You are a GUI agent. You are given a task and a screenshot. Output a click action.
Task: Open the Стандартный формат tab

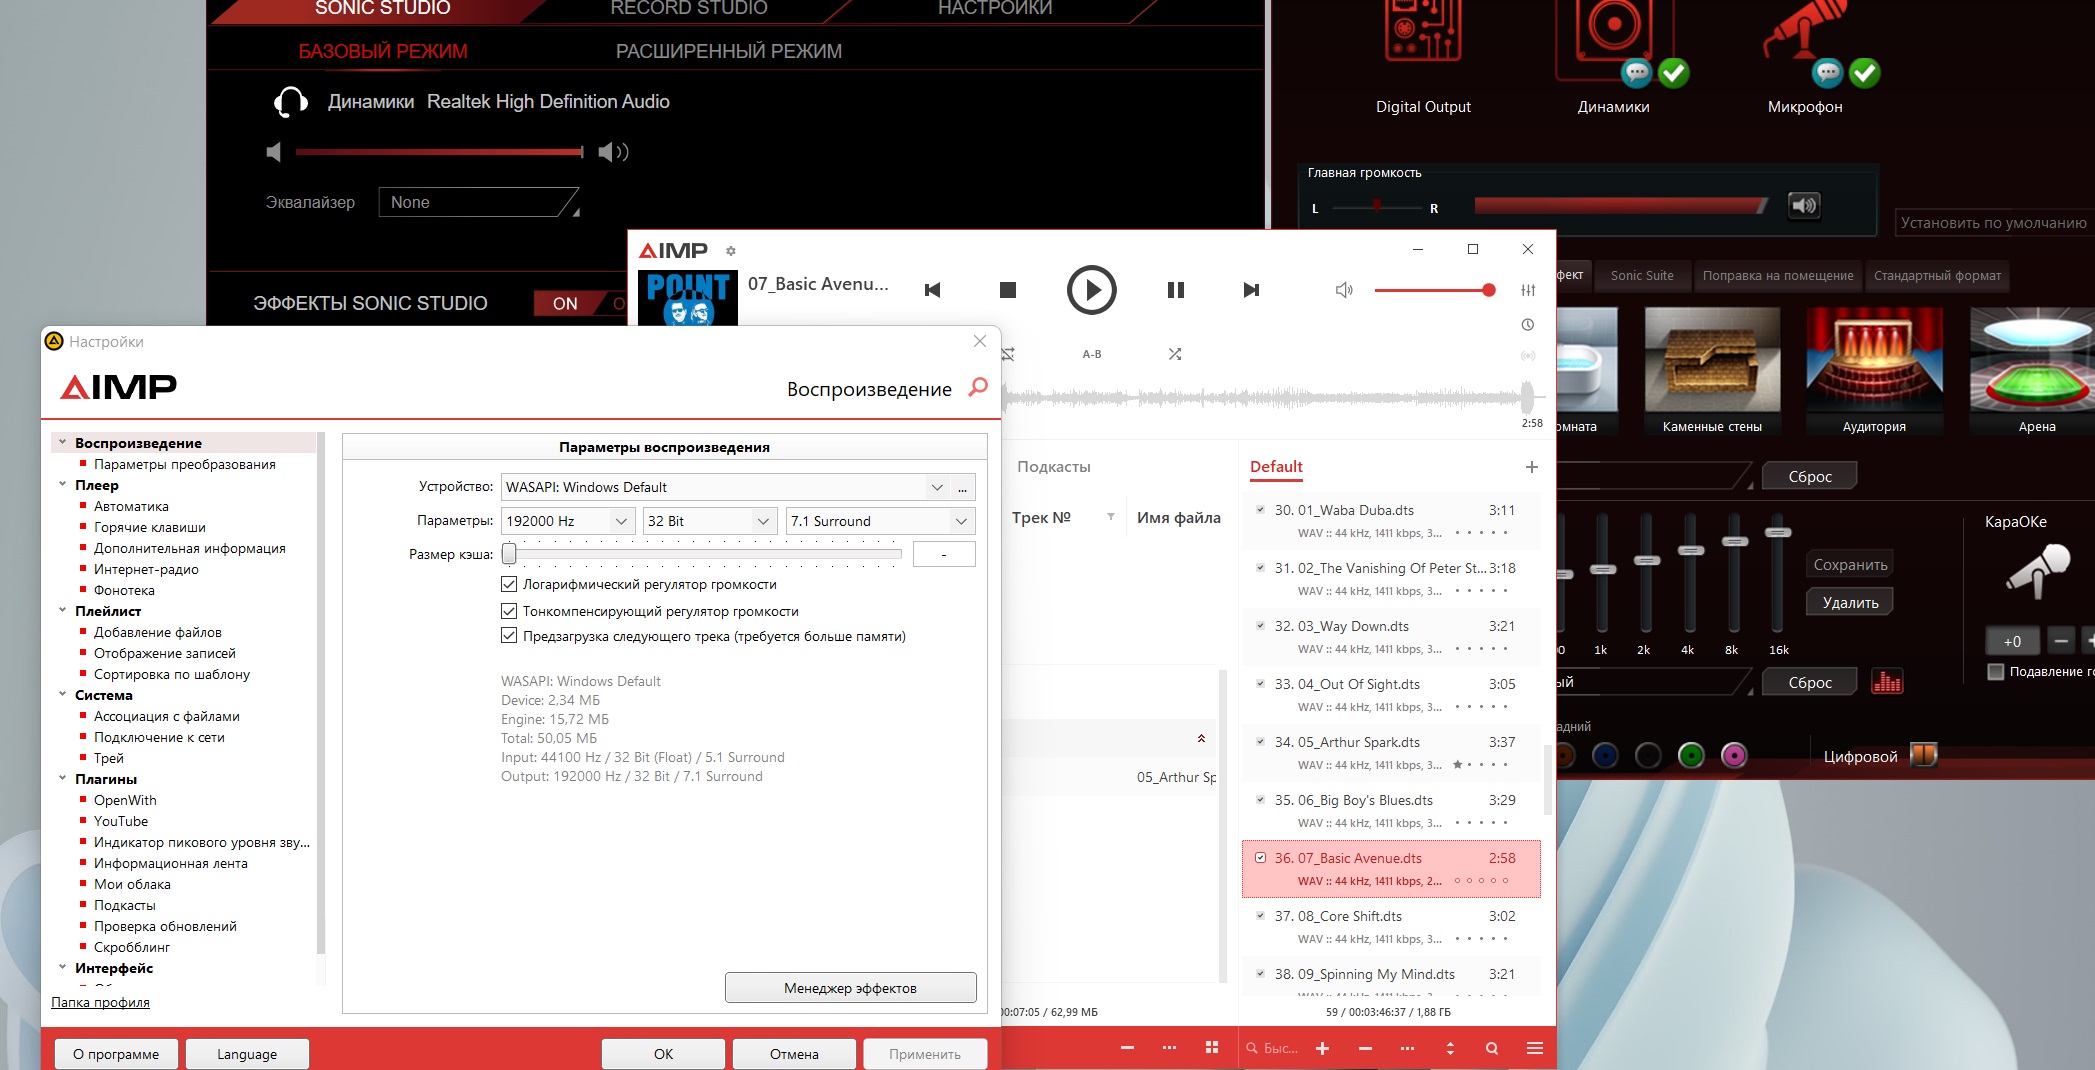(x=1937, y=276)
